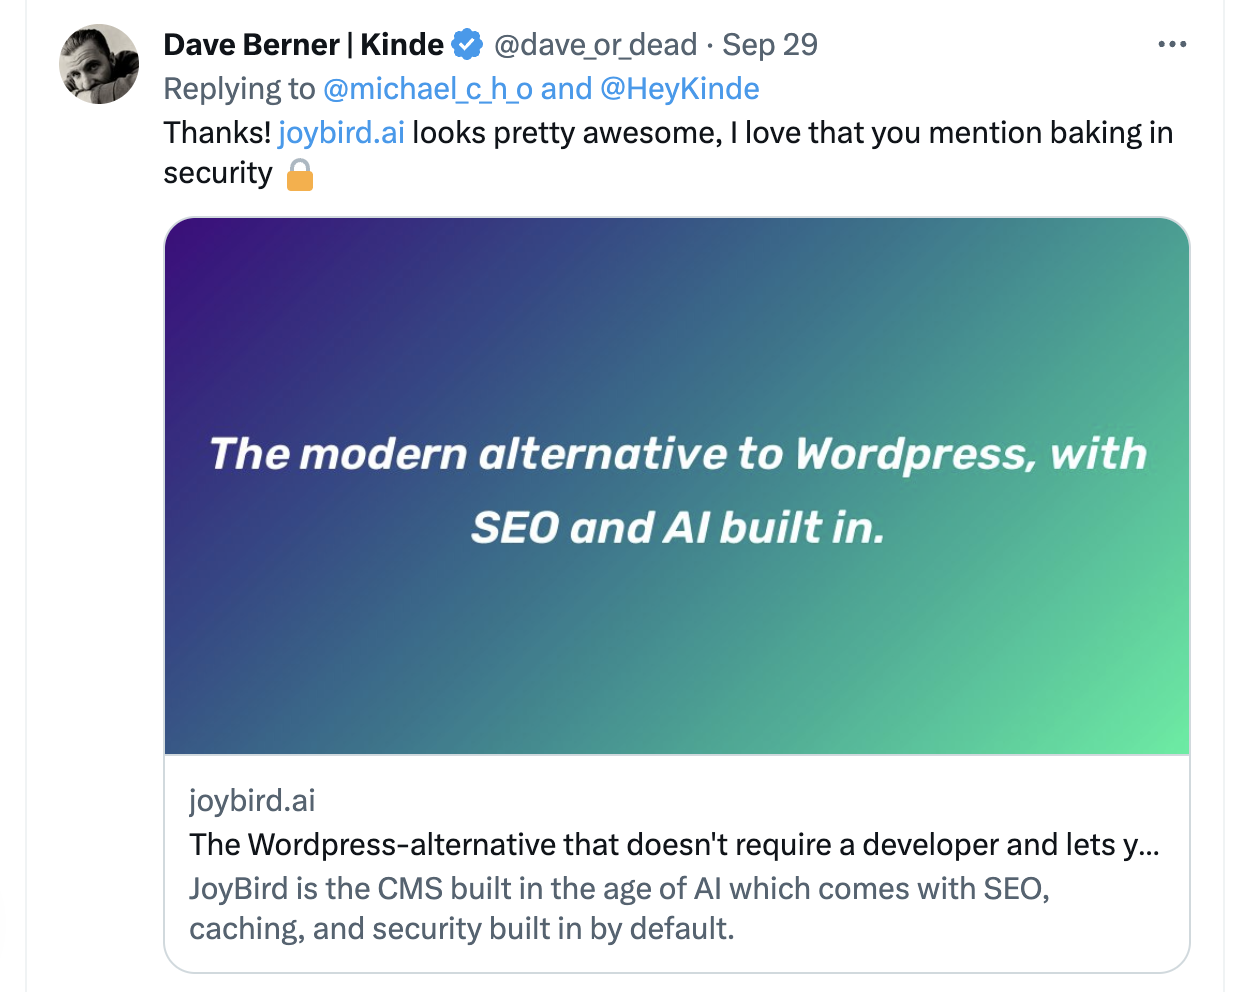Select the gradient banner reading 'The modern alternative'

pyautogui.click(x=678, y=453)
